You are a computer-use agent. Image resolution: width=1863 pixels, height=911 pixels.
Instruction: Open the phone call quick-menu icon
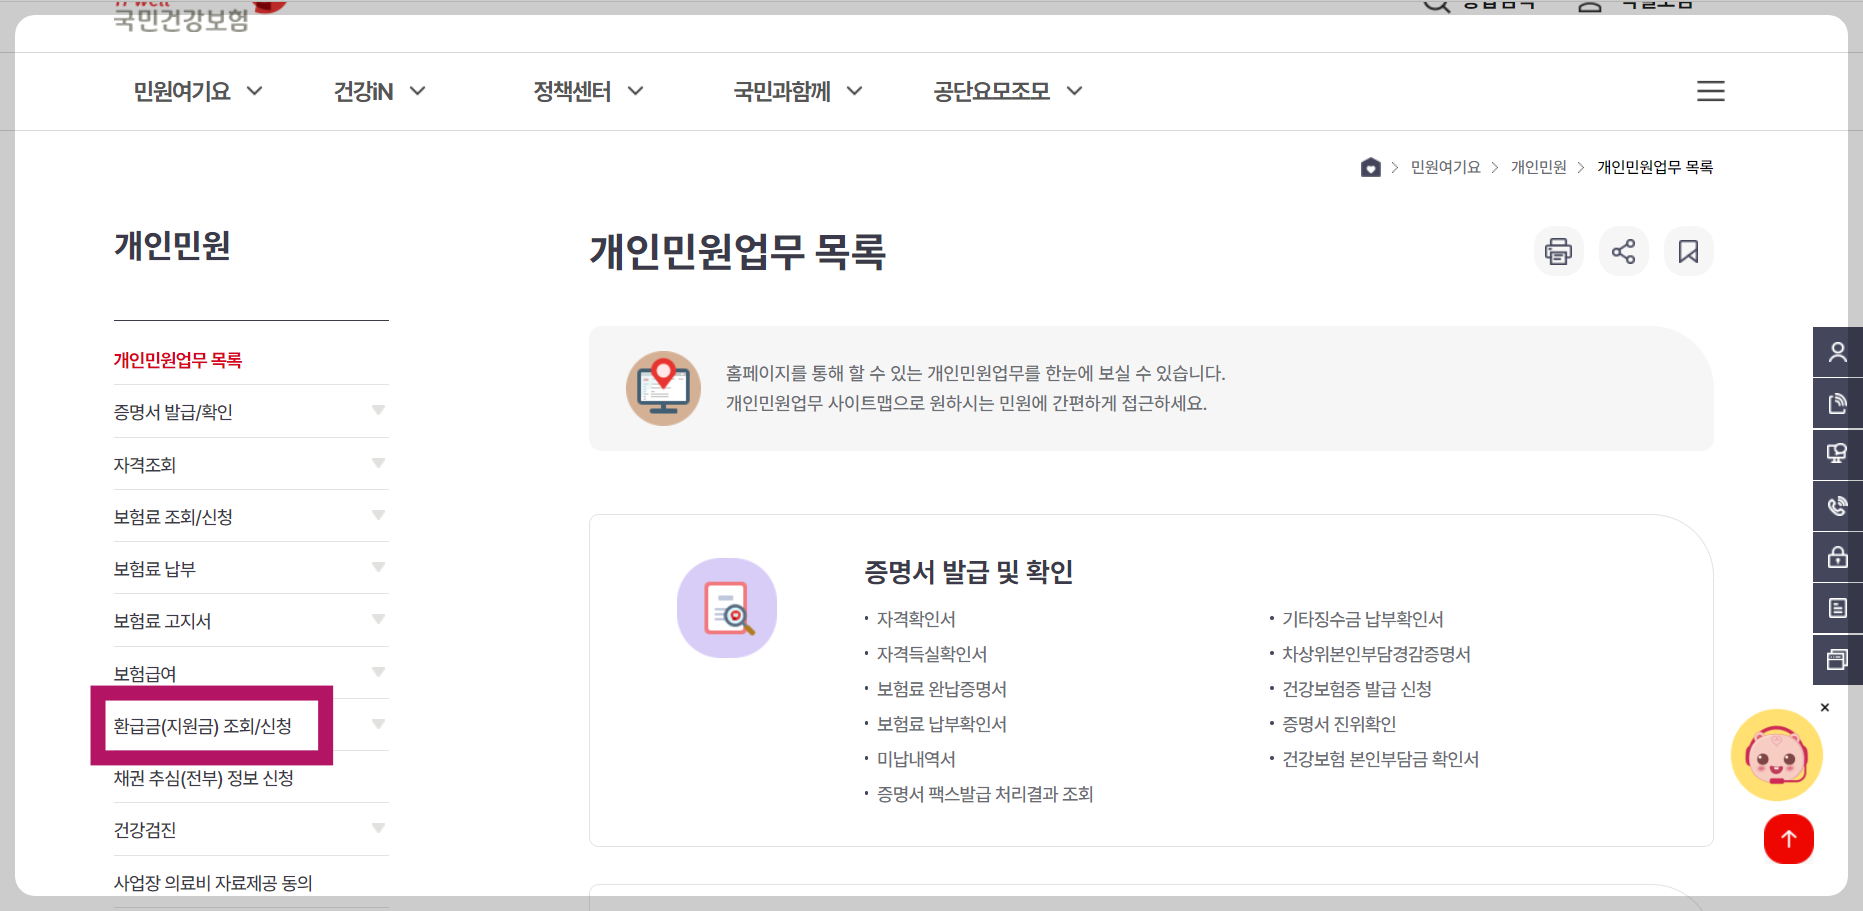(x=1838, y=506)
